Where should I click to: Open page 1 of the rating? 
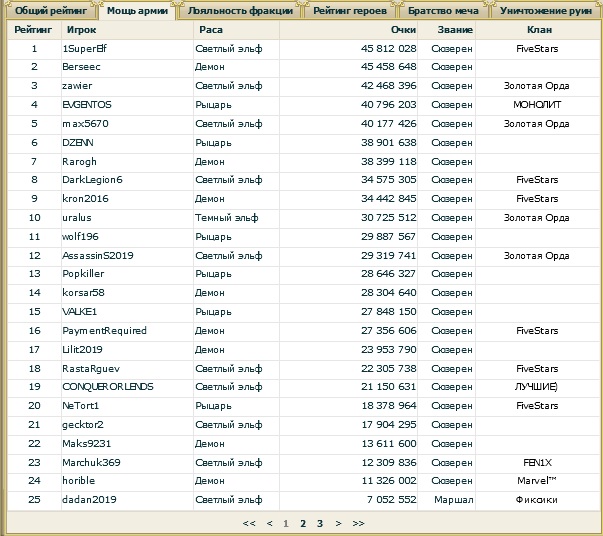pos(286,523)
